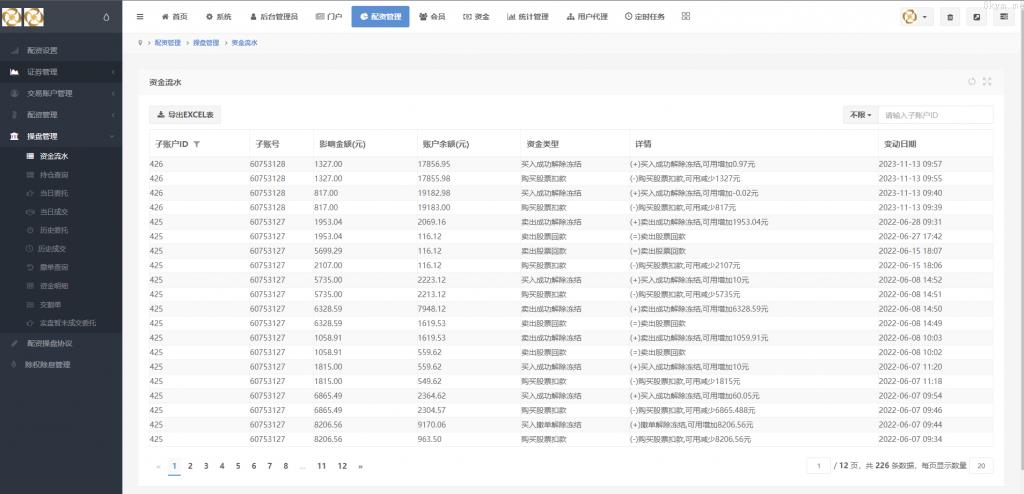Click the 请输入子账户ID search field

[936, 115]
